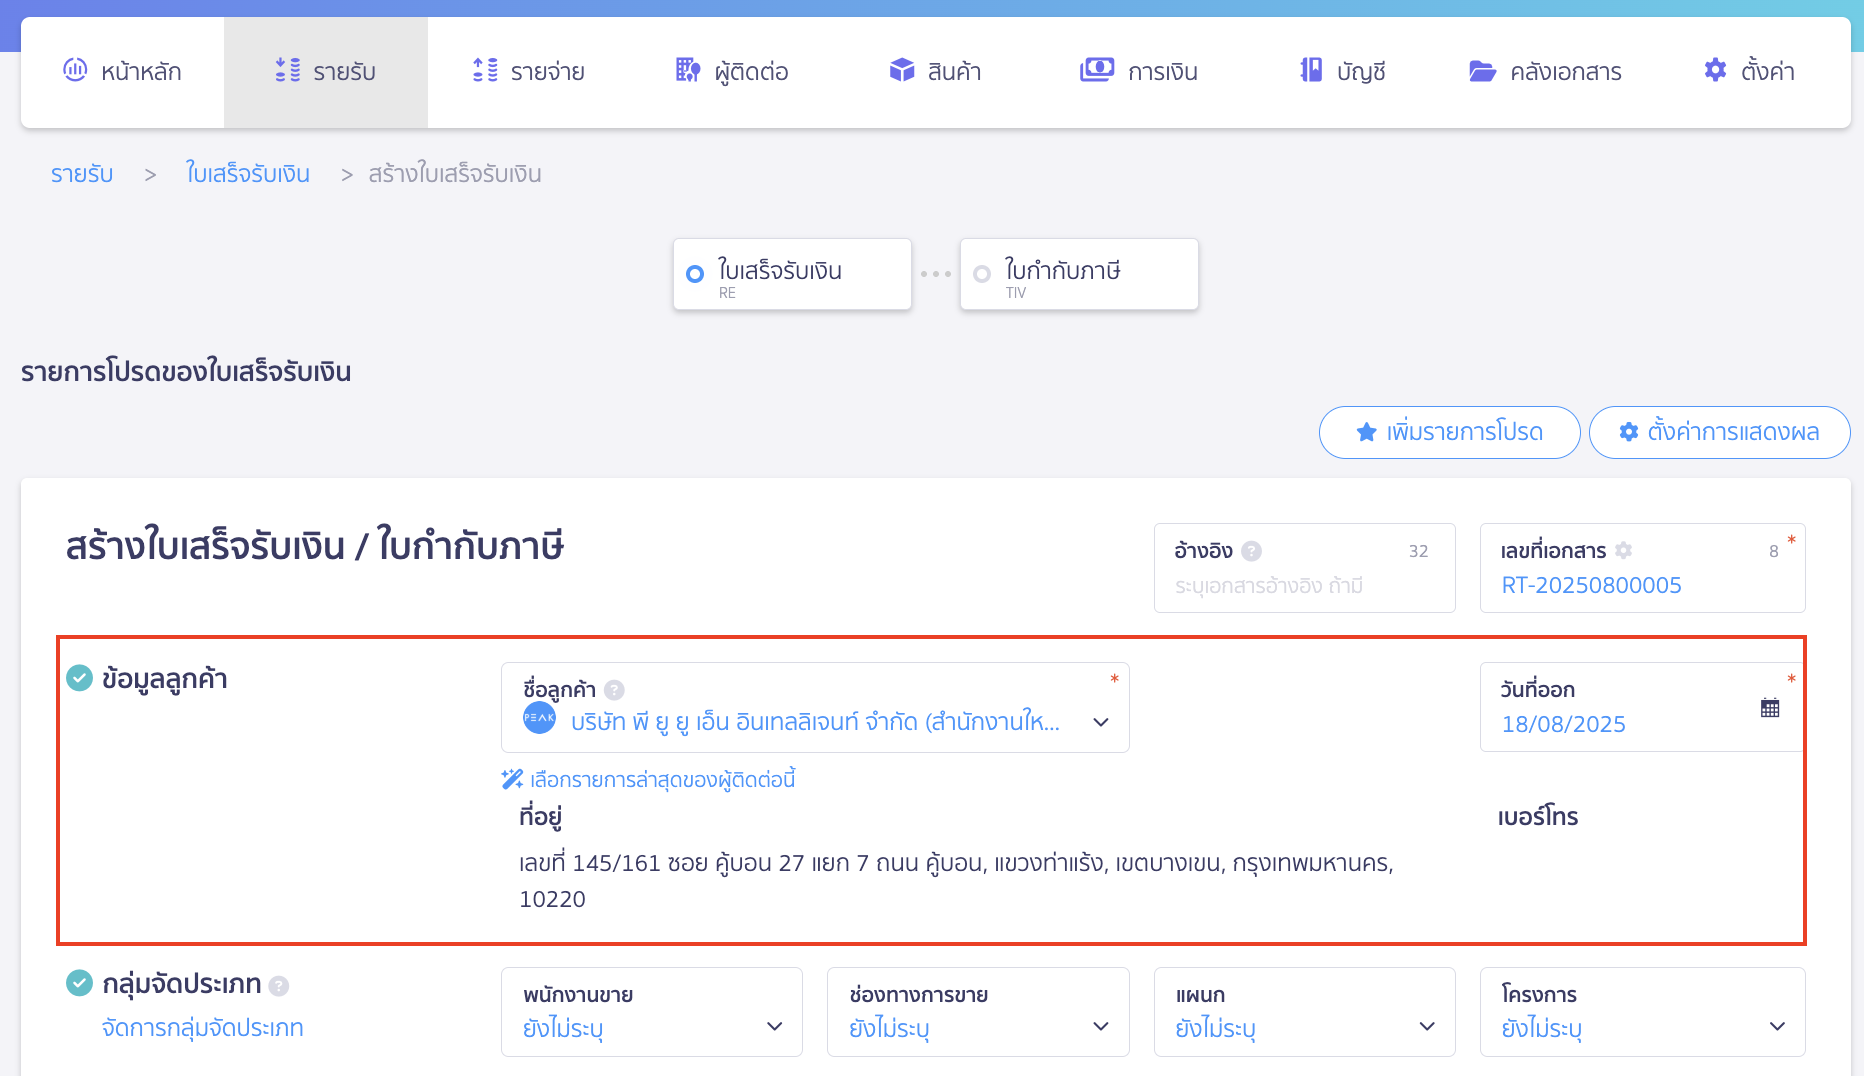
Task: Click the ตั้งค่า gear icon in navigation
Action: (1715, 70)
